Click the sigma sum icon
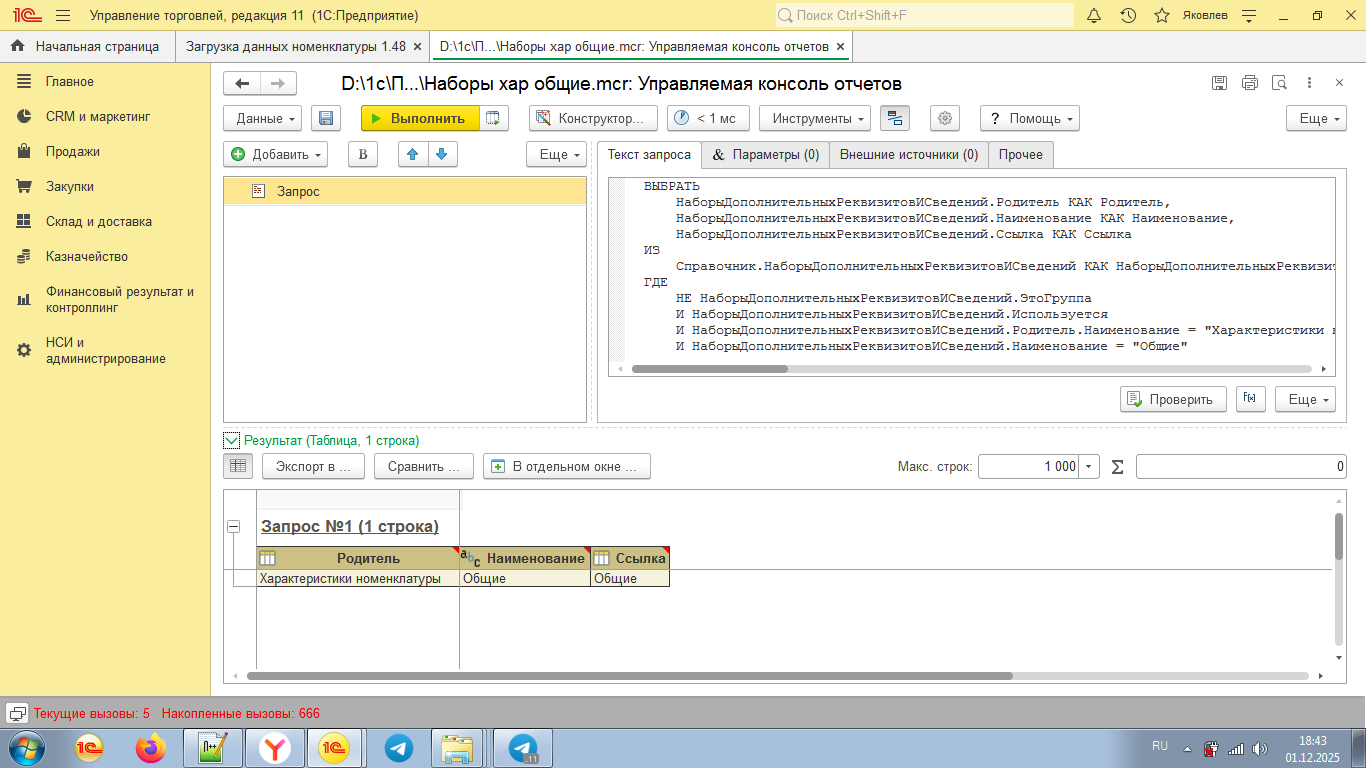1366x768 pixels. click(1117, 467)
